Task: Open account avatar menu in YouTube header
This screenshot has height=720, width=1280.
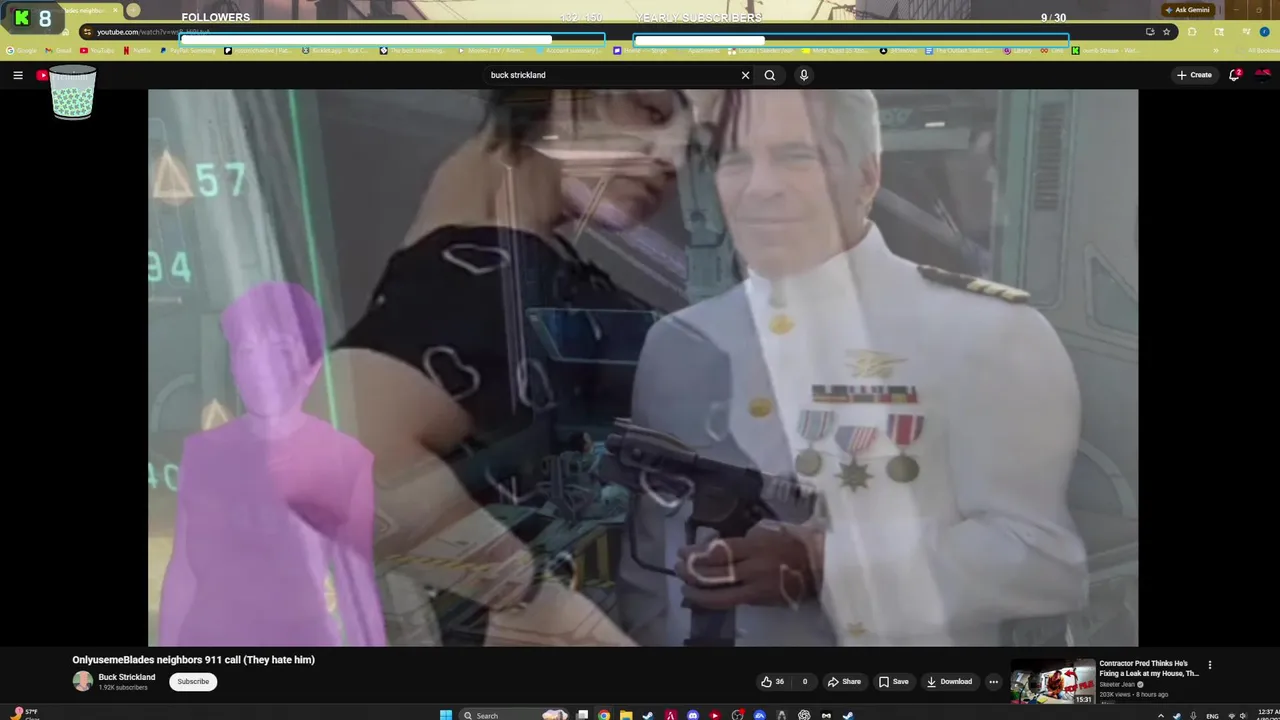Action: tap(1263, 75)
